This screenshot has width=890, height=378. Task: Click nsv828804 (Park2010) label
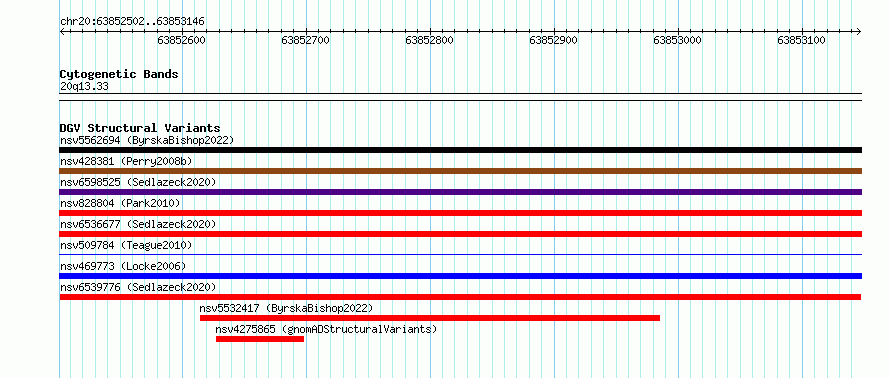(120, 203)
